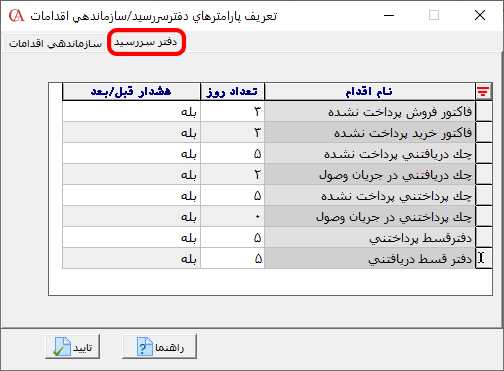Click the فاكتور خريد پرداخت نشده cell
Screen dimensions: 504x371
370,132
